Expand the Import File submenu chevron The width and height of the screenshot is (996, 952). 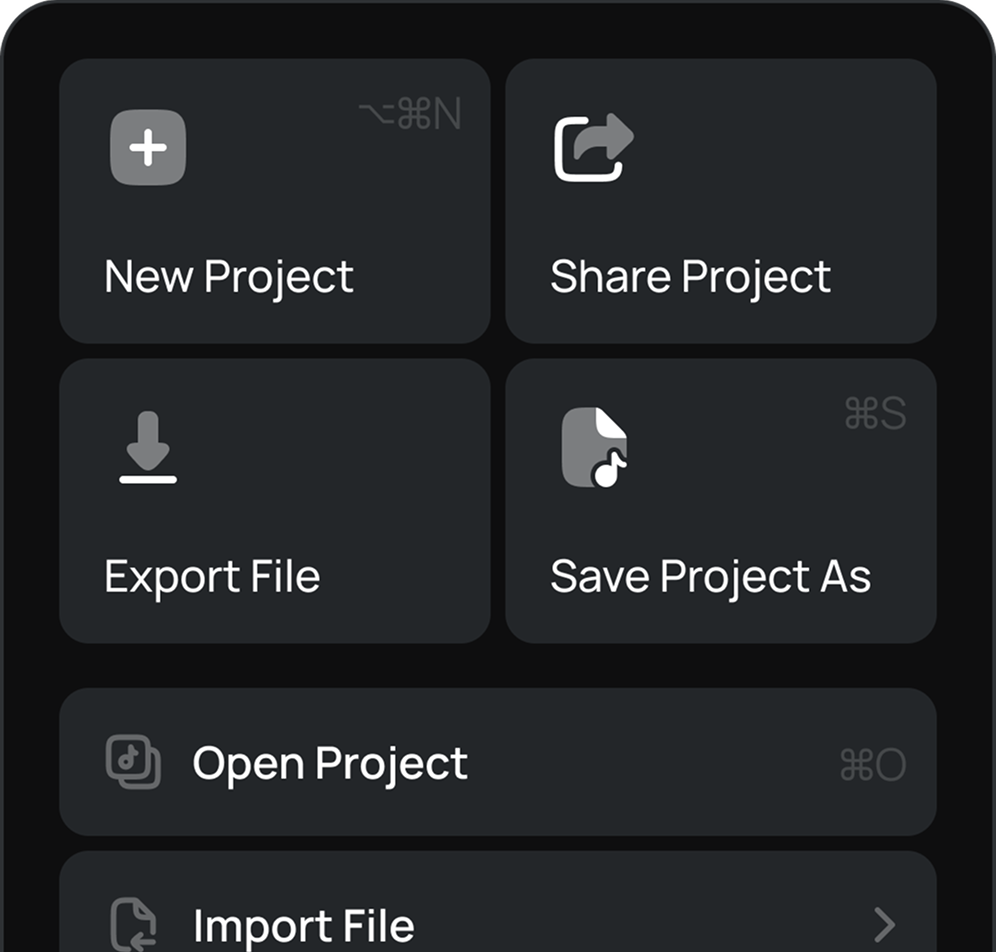pyautogui.click(x=884, y=925)
